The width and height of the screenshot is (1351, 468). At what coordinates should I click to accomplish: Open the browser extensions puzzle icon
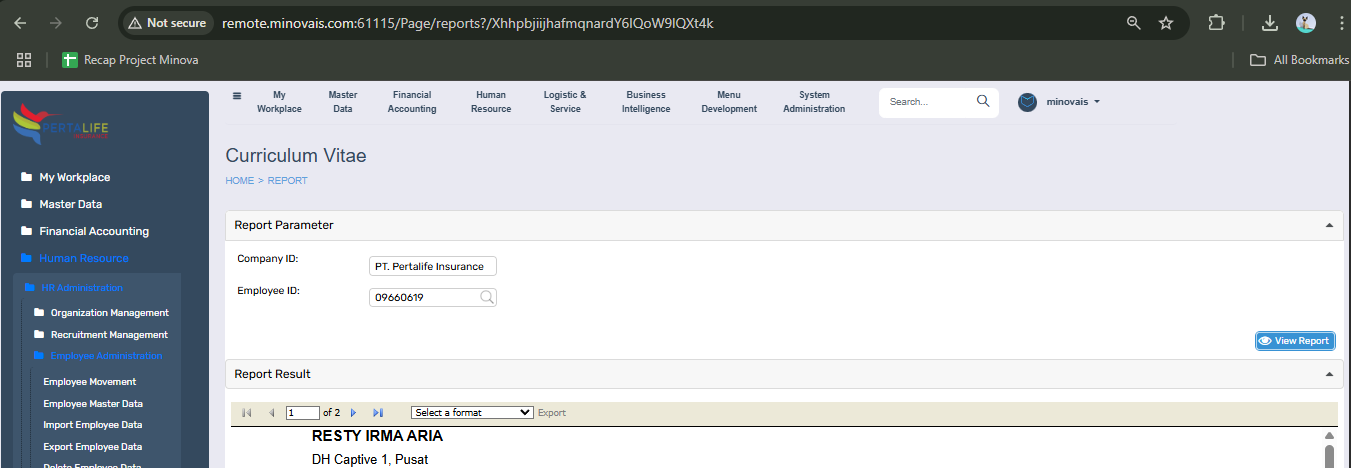pyautogui.click(x=1217, y=22)
